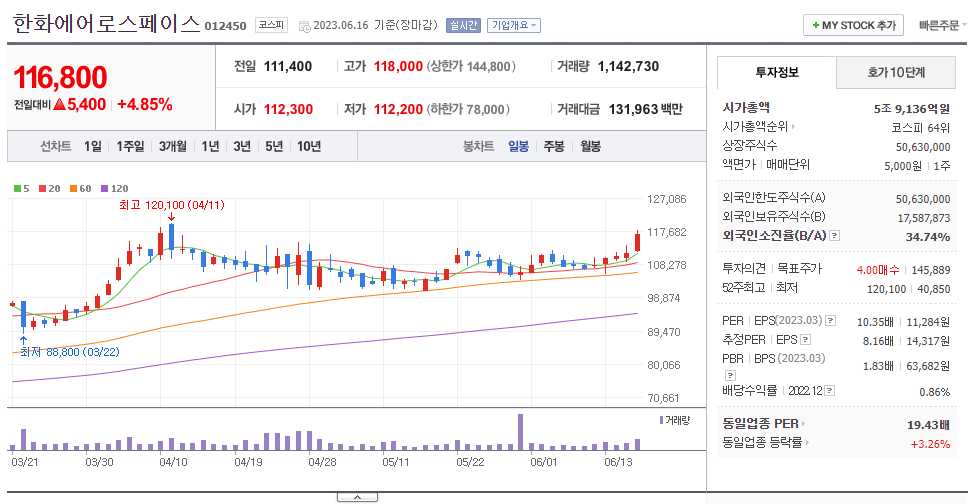The height and width of the screenshot is (504, 968).
Task: Click the MY STOCK 추가 button
Action: (x=853, y=25)
